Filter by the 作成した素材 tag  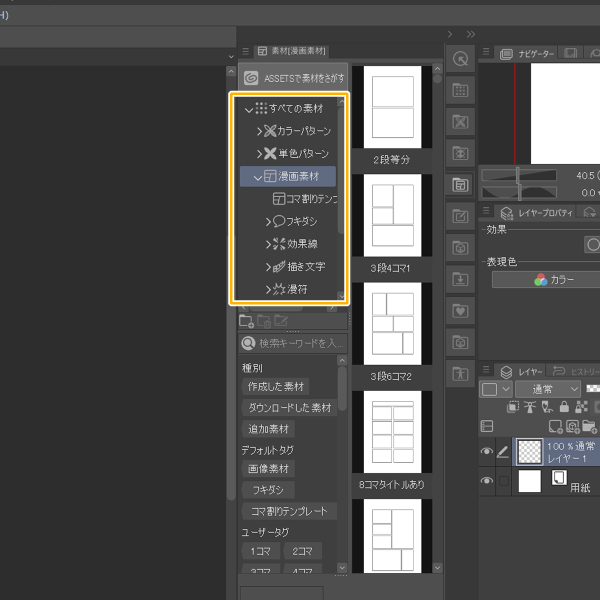(276, 386)
